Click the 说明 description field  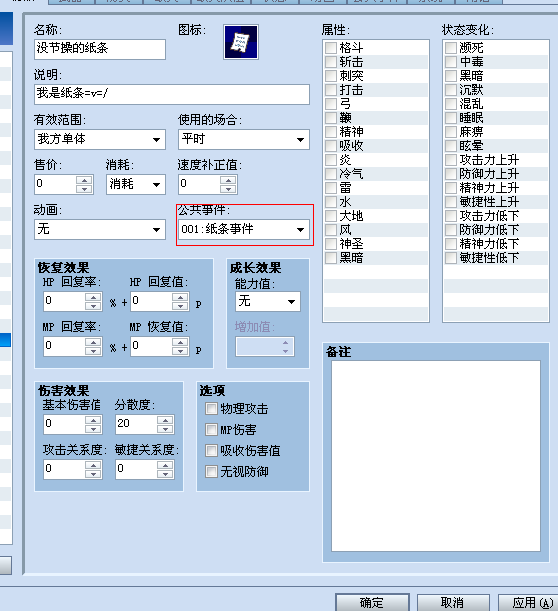tap(172, 94)
